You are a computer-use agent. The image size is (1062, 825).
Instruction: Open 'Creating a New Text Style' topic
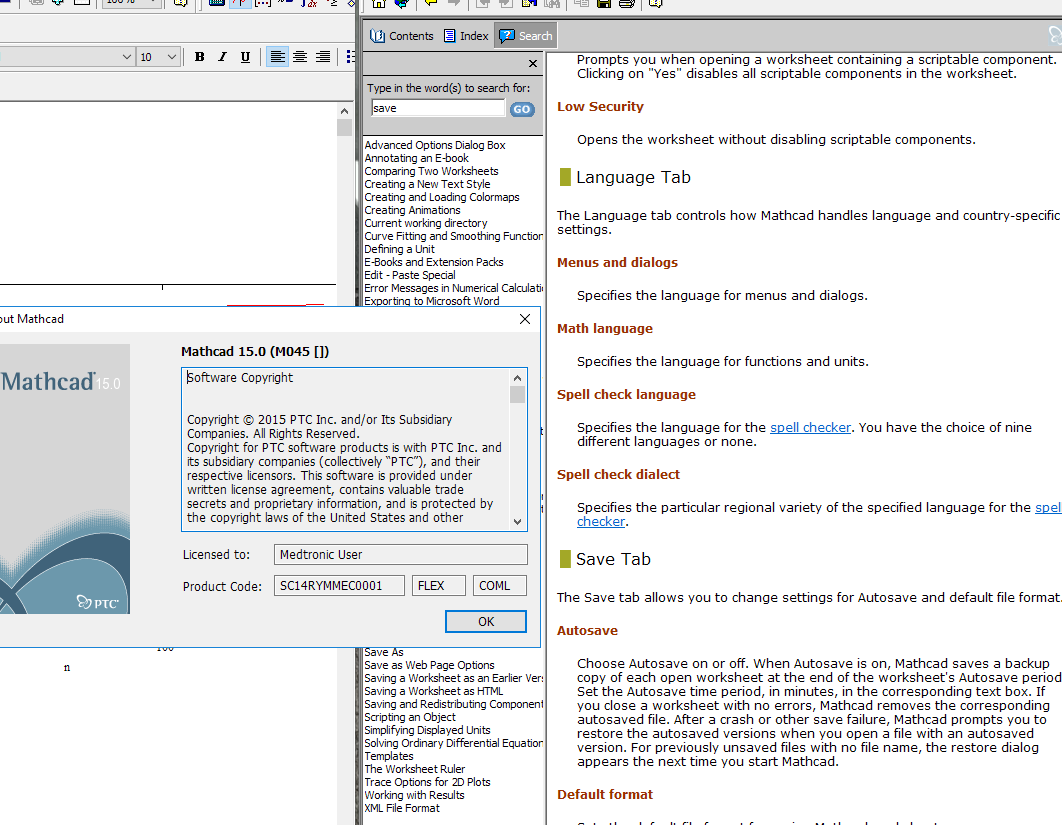pos(427,184)
